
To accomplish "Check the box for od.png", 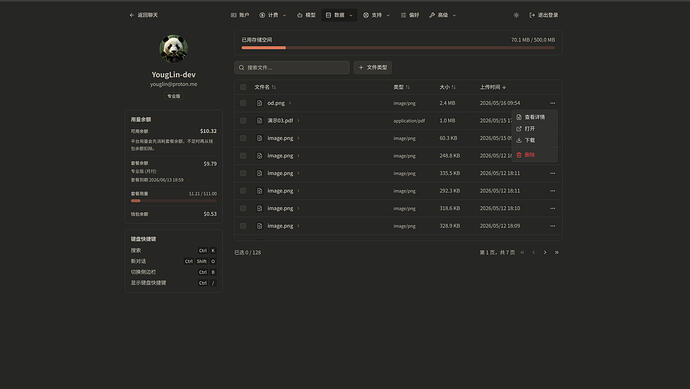I will click(243, 103).
